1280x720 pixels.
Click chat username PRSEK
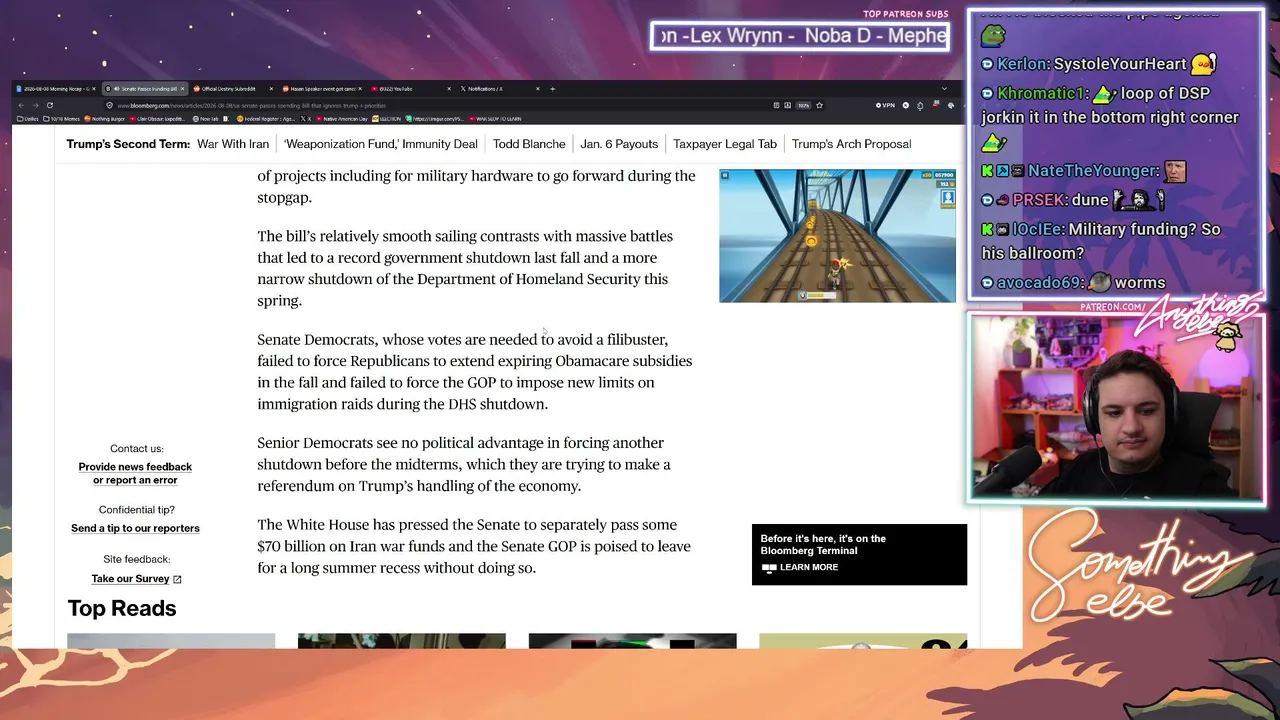pos(1038,200)
